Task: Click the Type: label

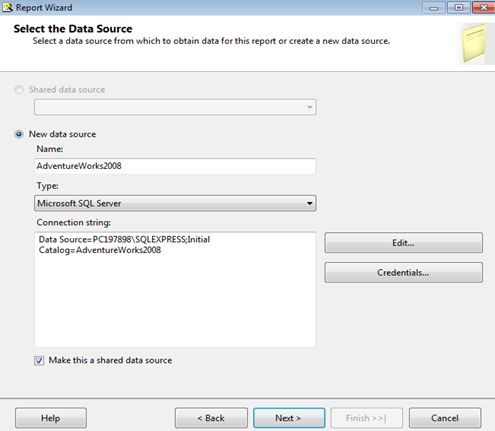Action: point(47,186)
